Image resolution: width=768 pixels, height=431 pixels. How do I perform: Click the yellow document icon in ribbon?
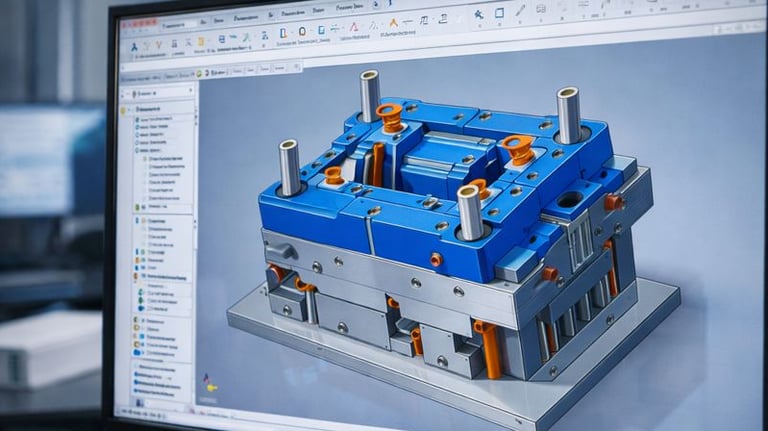tap(201, 42)
